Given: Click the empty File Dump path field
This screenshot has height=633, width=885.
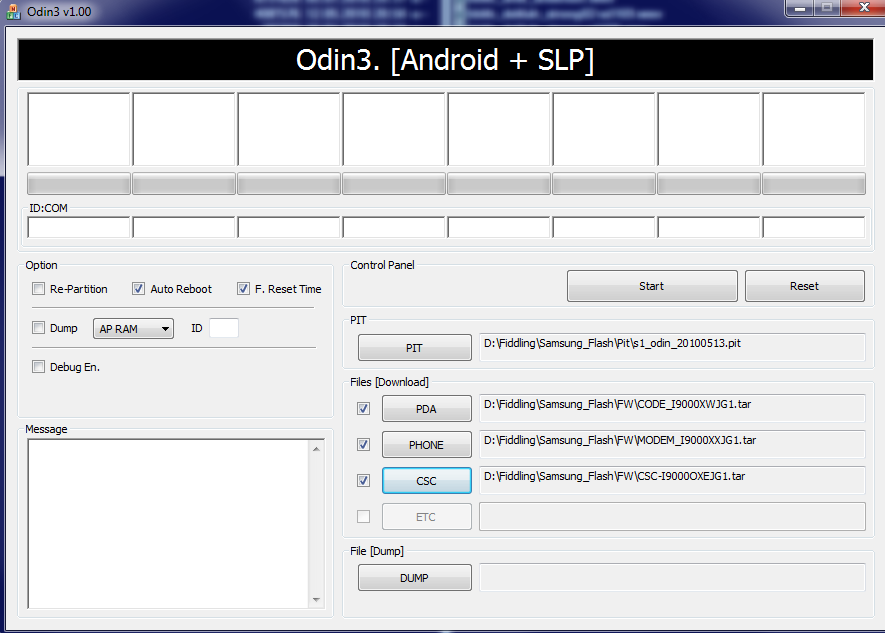Looking at the screenshot, I should 672,577.
